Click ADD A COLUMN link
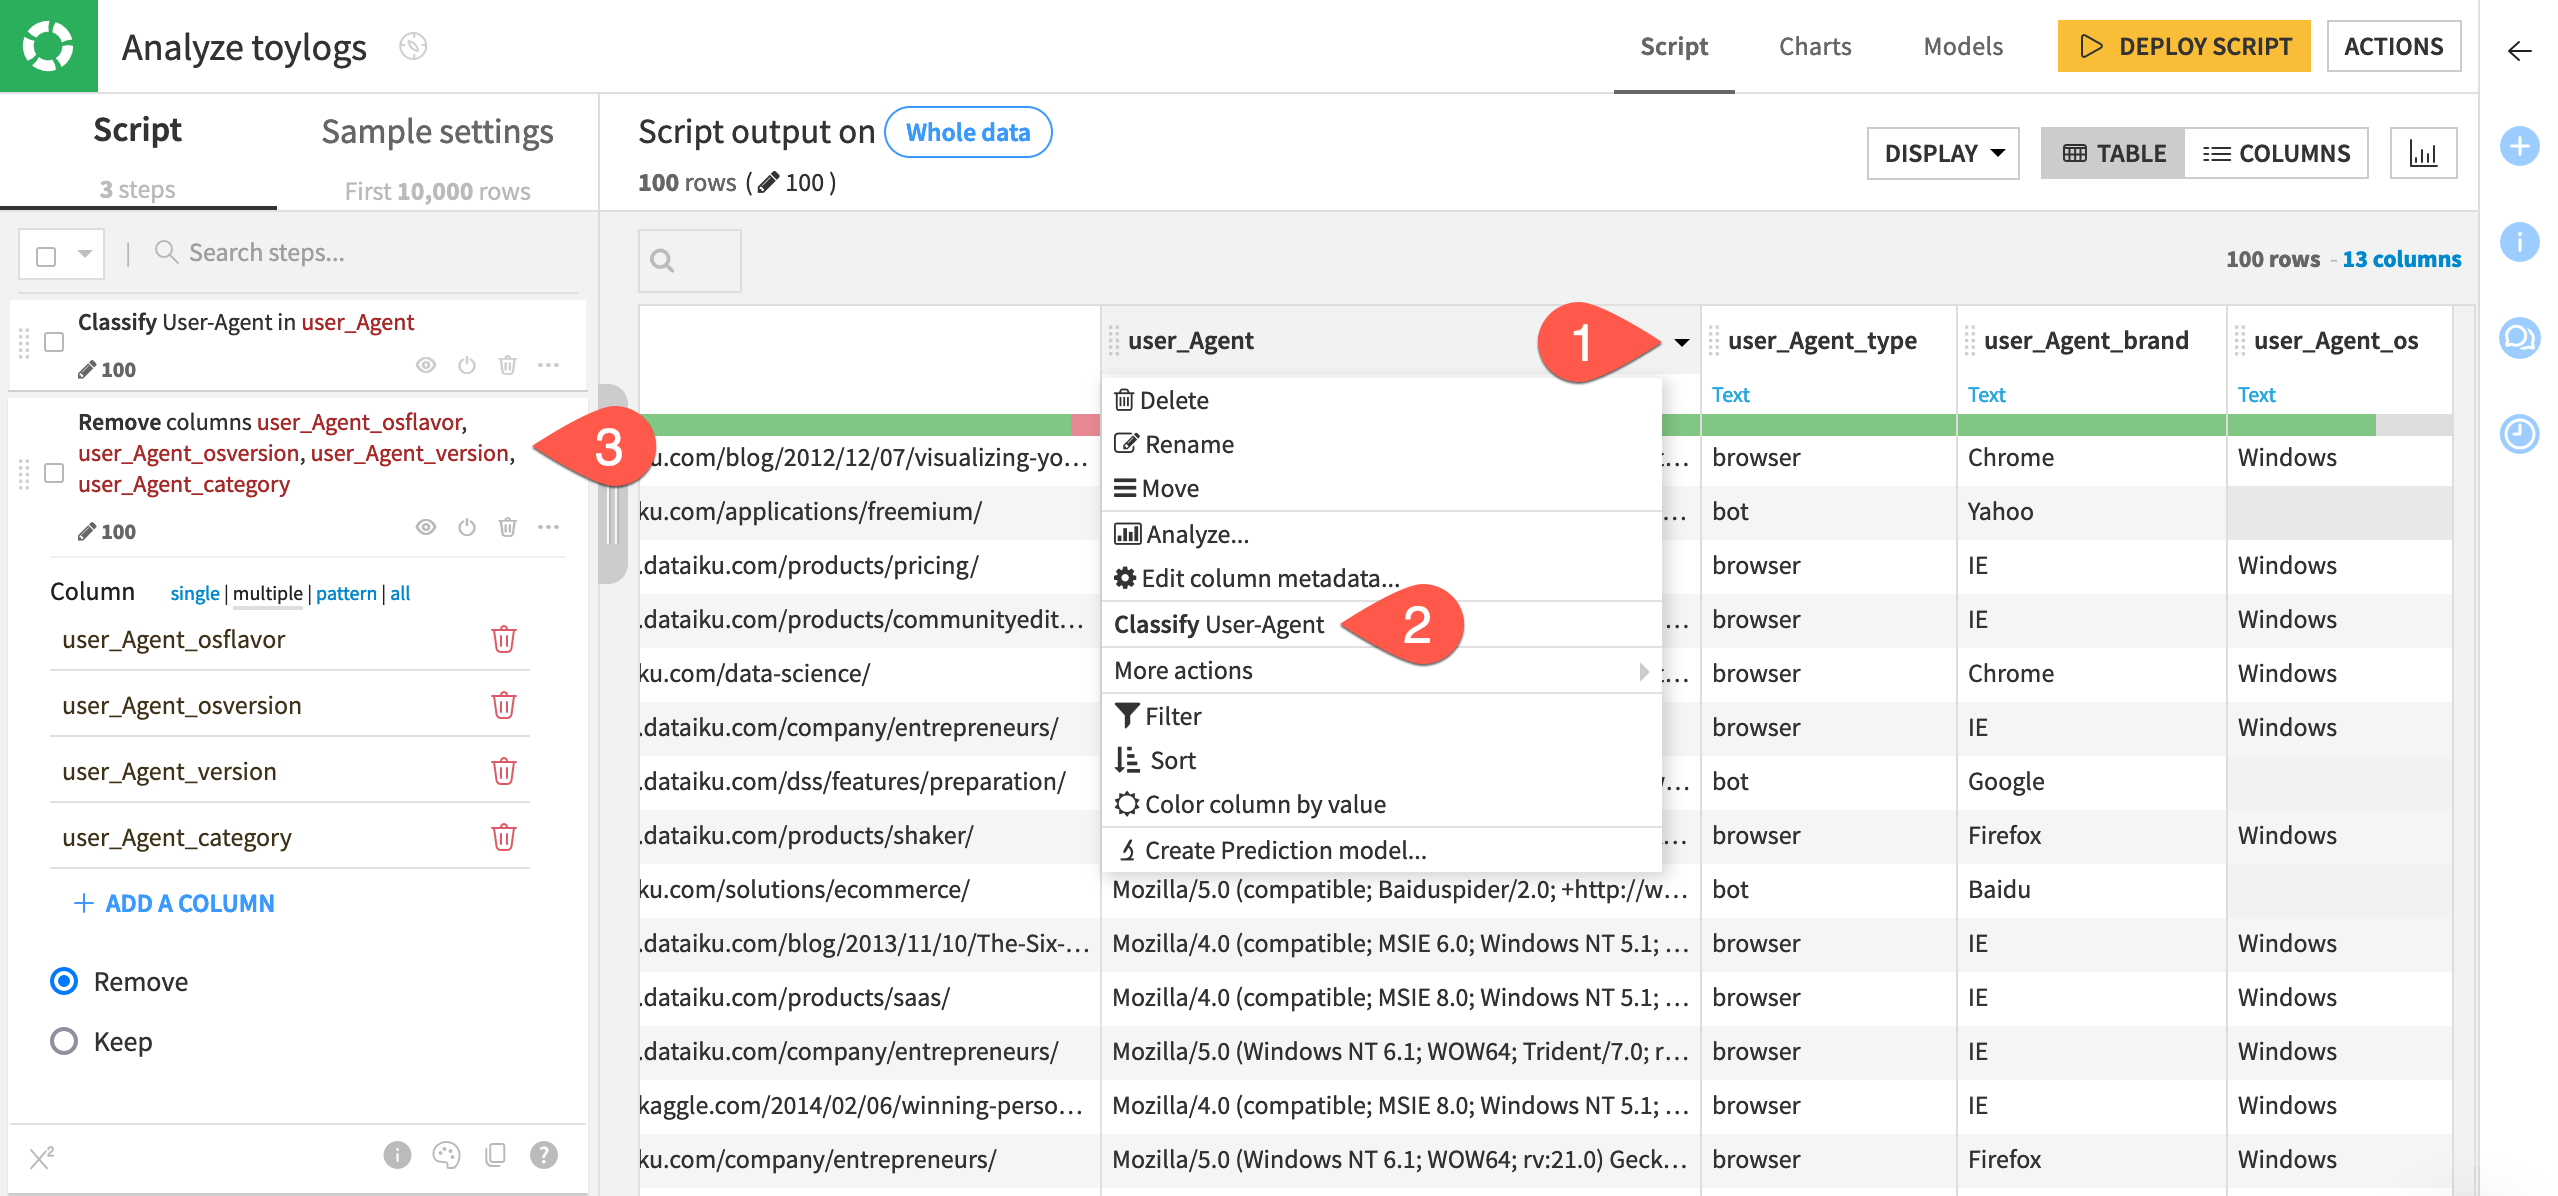Screen dimensions: 2558x1196 [175, 903]
